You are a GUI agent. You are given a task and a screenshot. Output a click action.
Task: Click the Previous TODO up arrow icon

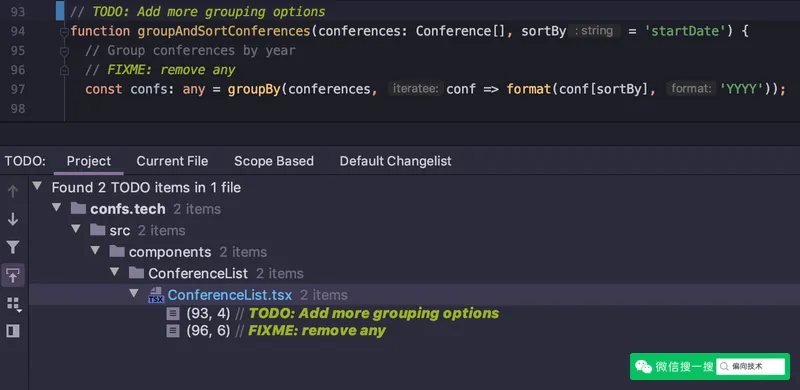pos(13,191)
